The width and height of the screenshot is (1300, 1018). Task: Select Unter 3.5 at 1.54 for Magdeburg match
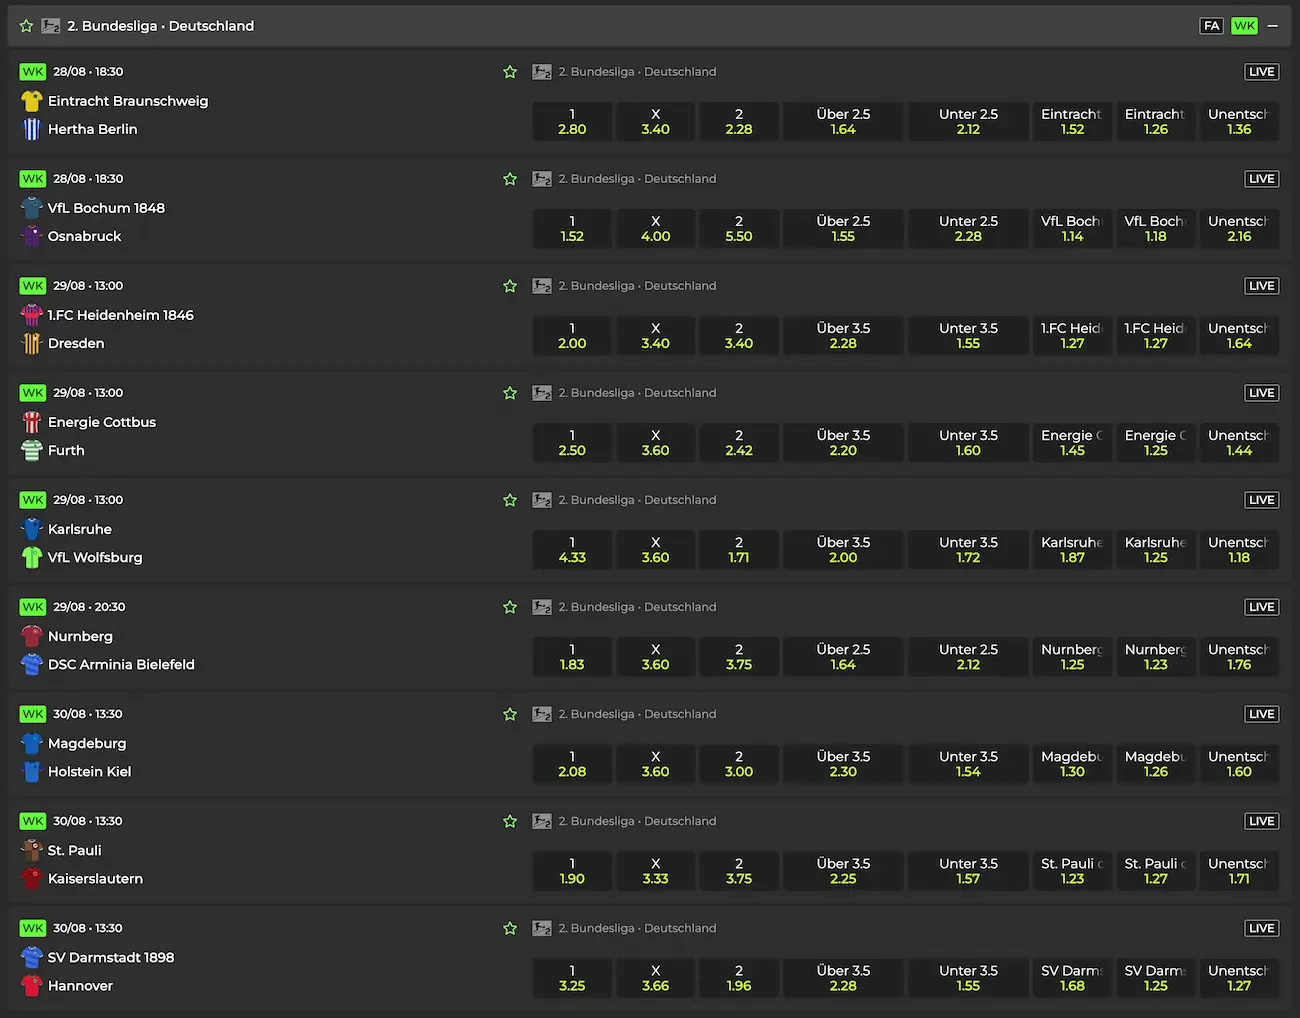[968, 764]
